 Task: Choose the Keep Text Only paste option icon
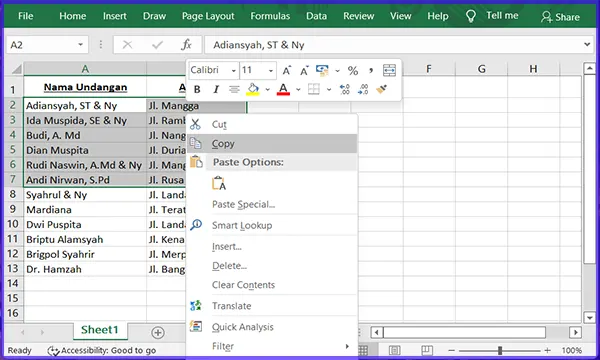[218, 183]
